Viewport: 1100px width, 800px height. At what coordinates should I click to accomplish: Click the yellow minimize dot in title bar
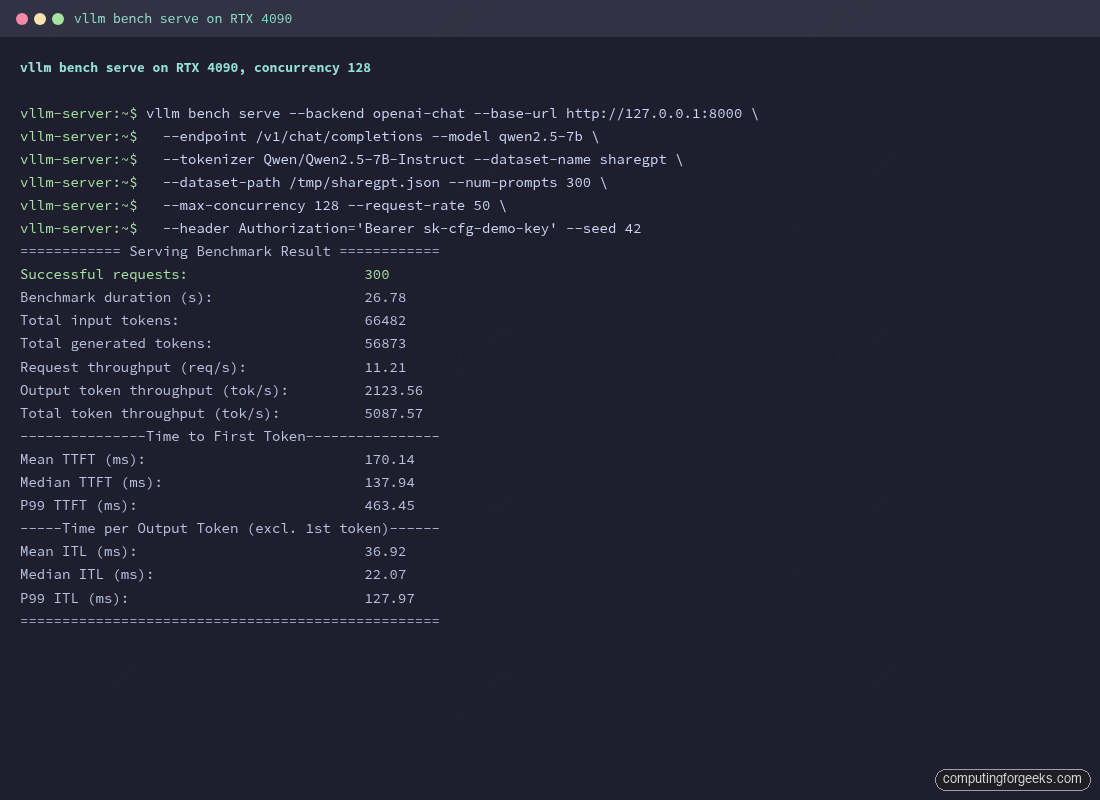pos(40,19)
